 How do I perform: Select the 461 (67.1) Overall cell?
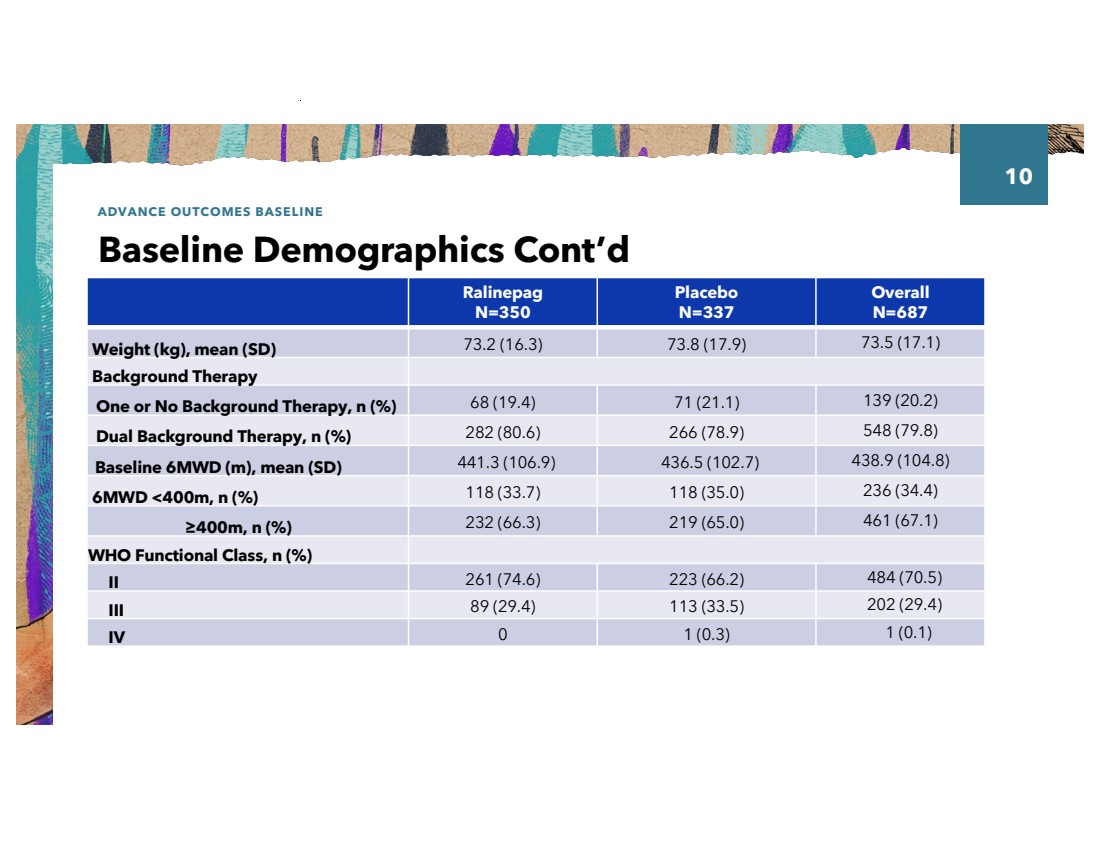[x=899, y=521]
